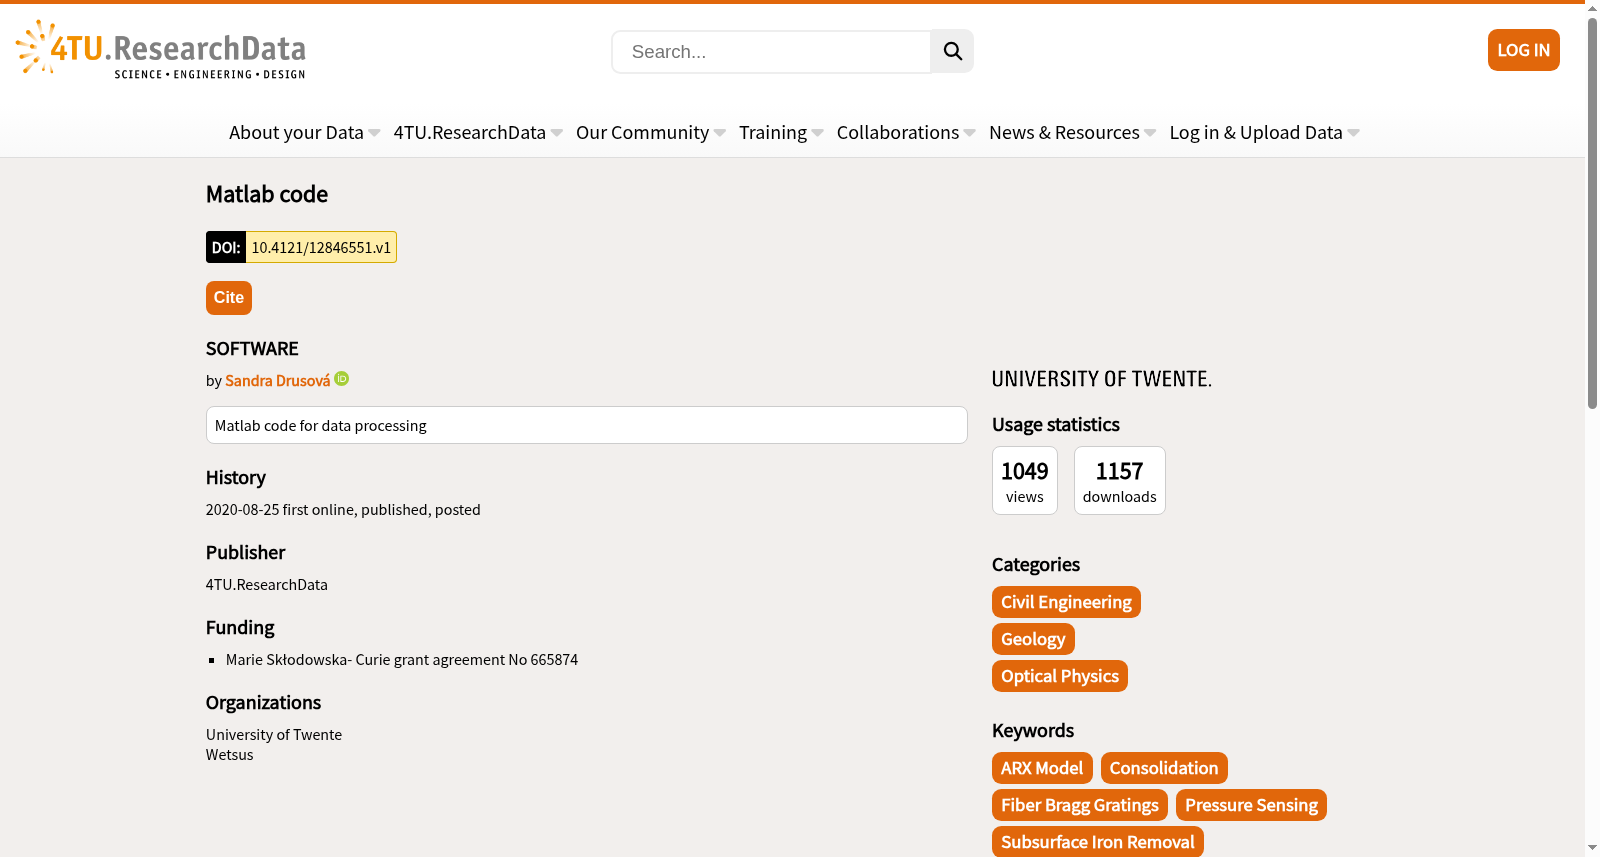Expand the News & Resources menu
This screenshot has width=1600, height=857.
1072,133
